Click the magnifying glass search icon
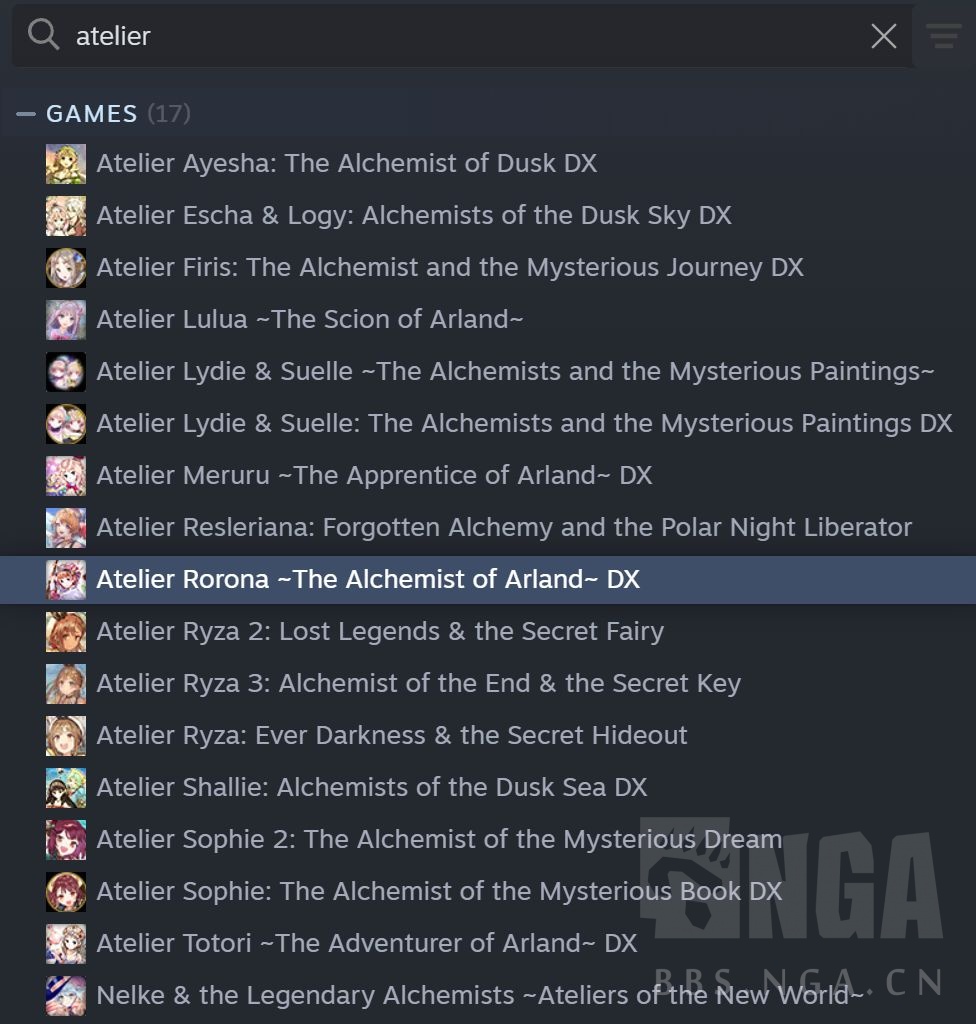Image resolution: width=976 pixels, height=1024 pixels. (43, 34)
